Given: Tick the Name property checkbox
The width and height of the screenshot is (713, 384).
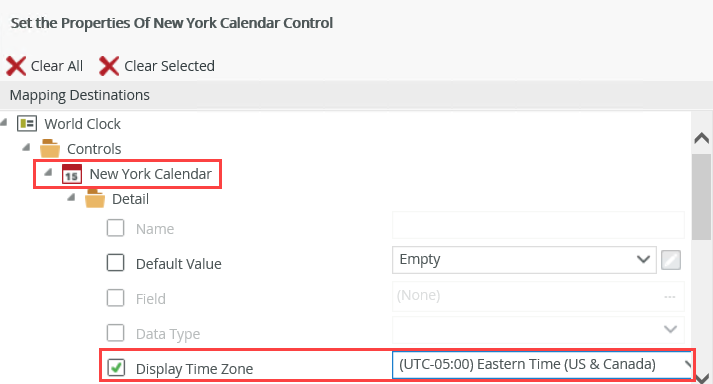Looking at the screenshot, I should (115, 227).
